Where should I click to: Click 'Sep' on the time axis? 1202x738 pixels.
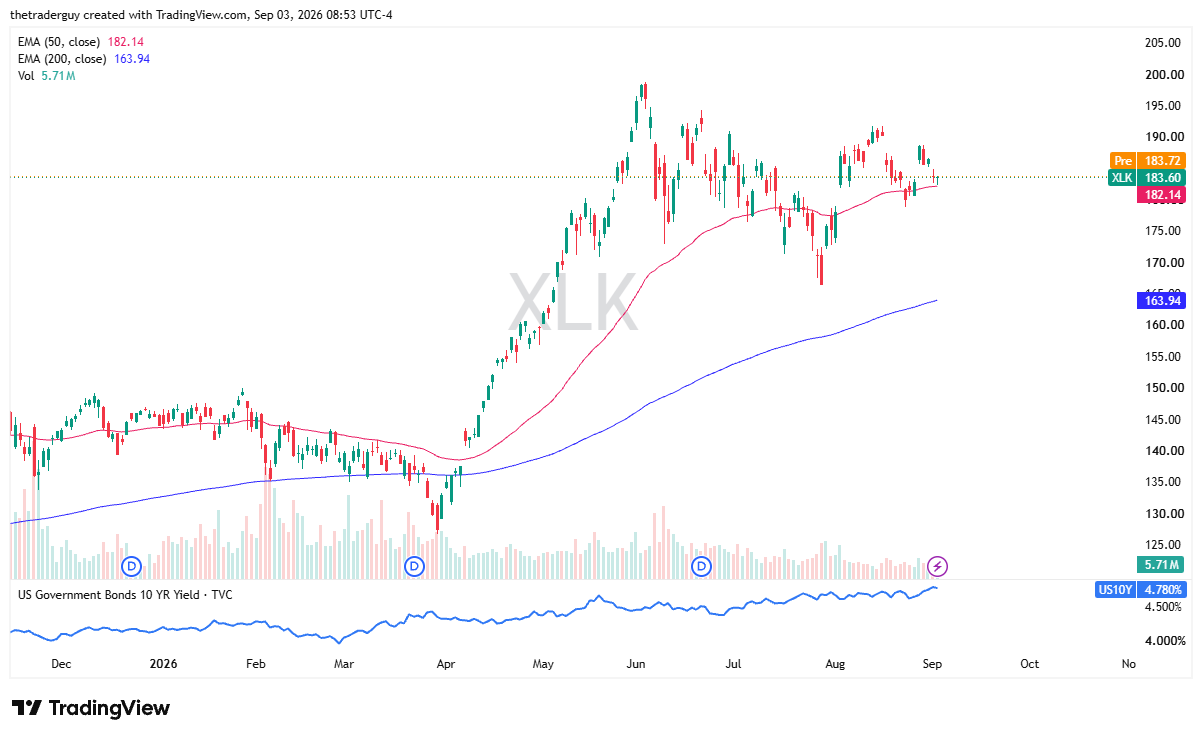(x=931, y=664)
